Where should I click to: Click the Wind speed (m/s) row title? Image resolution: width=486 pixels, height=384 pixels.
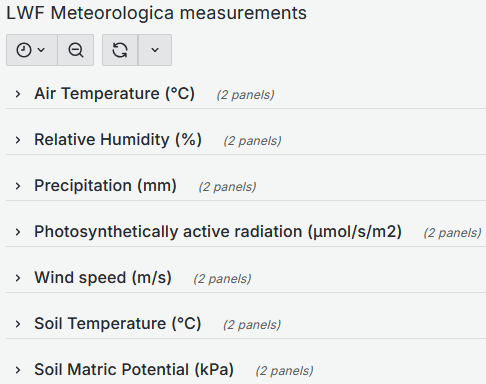click(103, 278)
